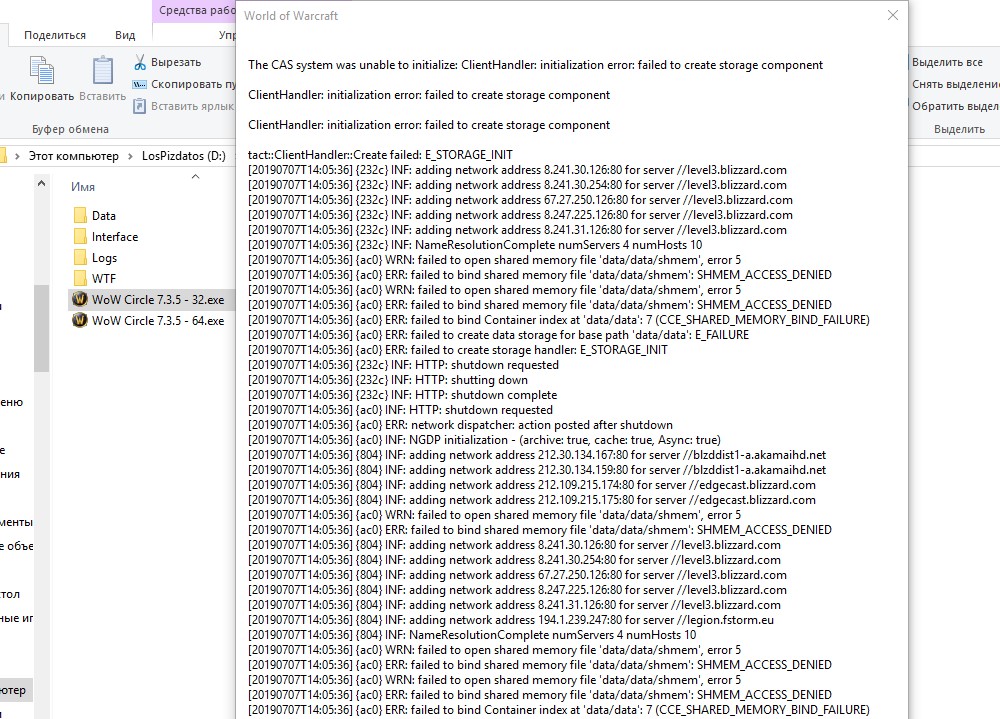The height and width of the screenshot is (719, 1000).
Task: Sort files by Имя column header
Action: pos(84,187)
